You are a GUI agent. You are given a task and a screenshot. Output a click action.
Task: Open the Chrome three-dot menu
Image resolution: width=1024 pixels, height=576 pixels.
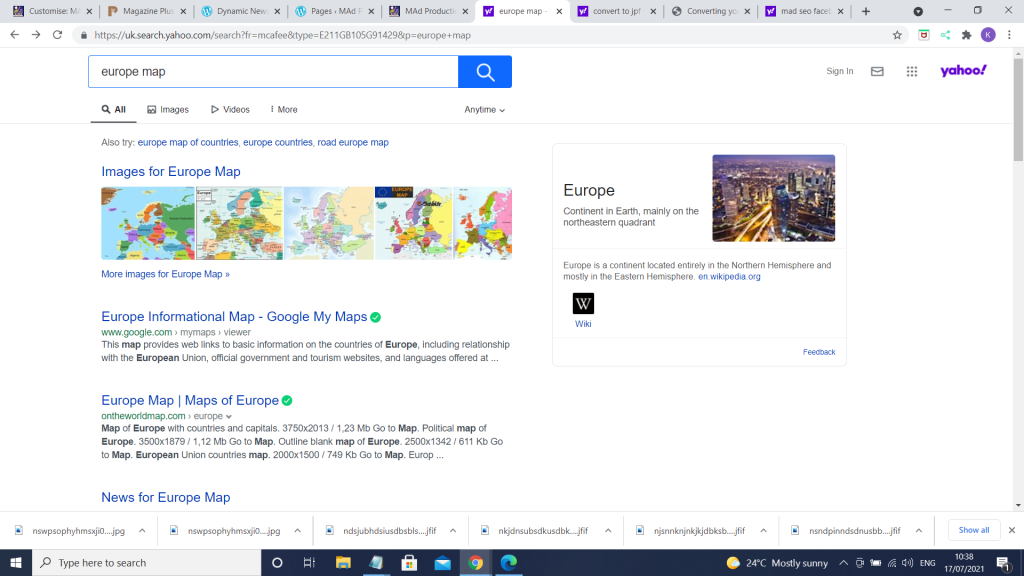coord(1009,34)
